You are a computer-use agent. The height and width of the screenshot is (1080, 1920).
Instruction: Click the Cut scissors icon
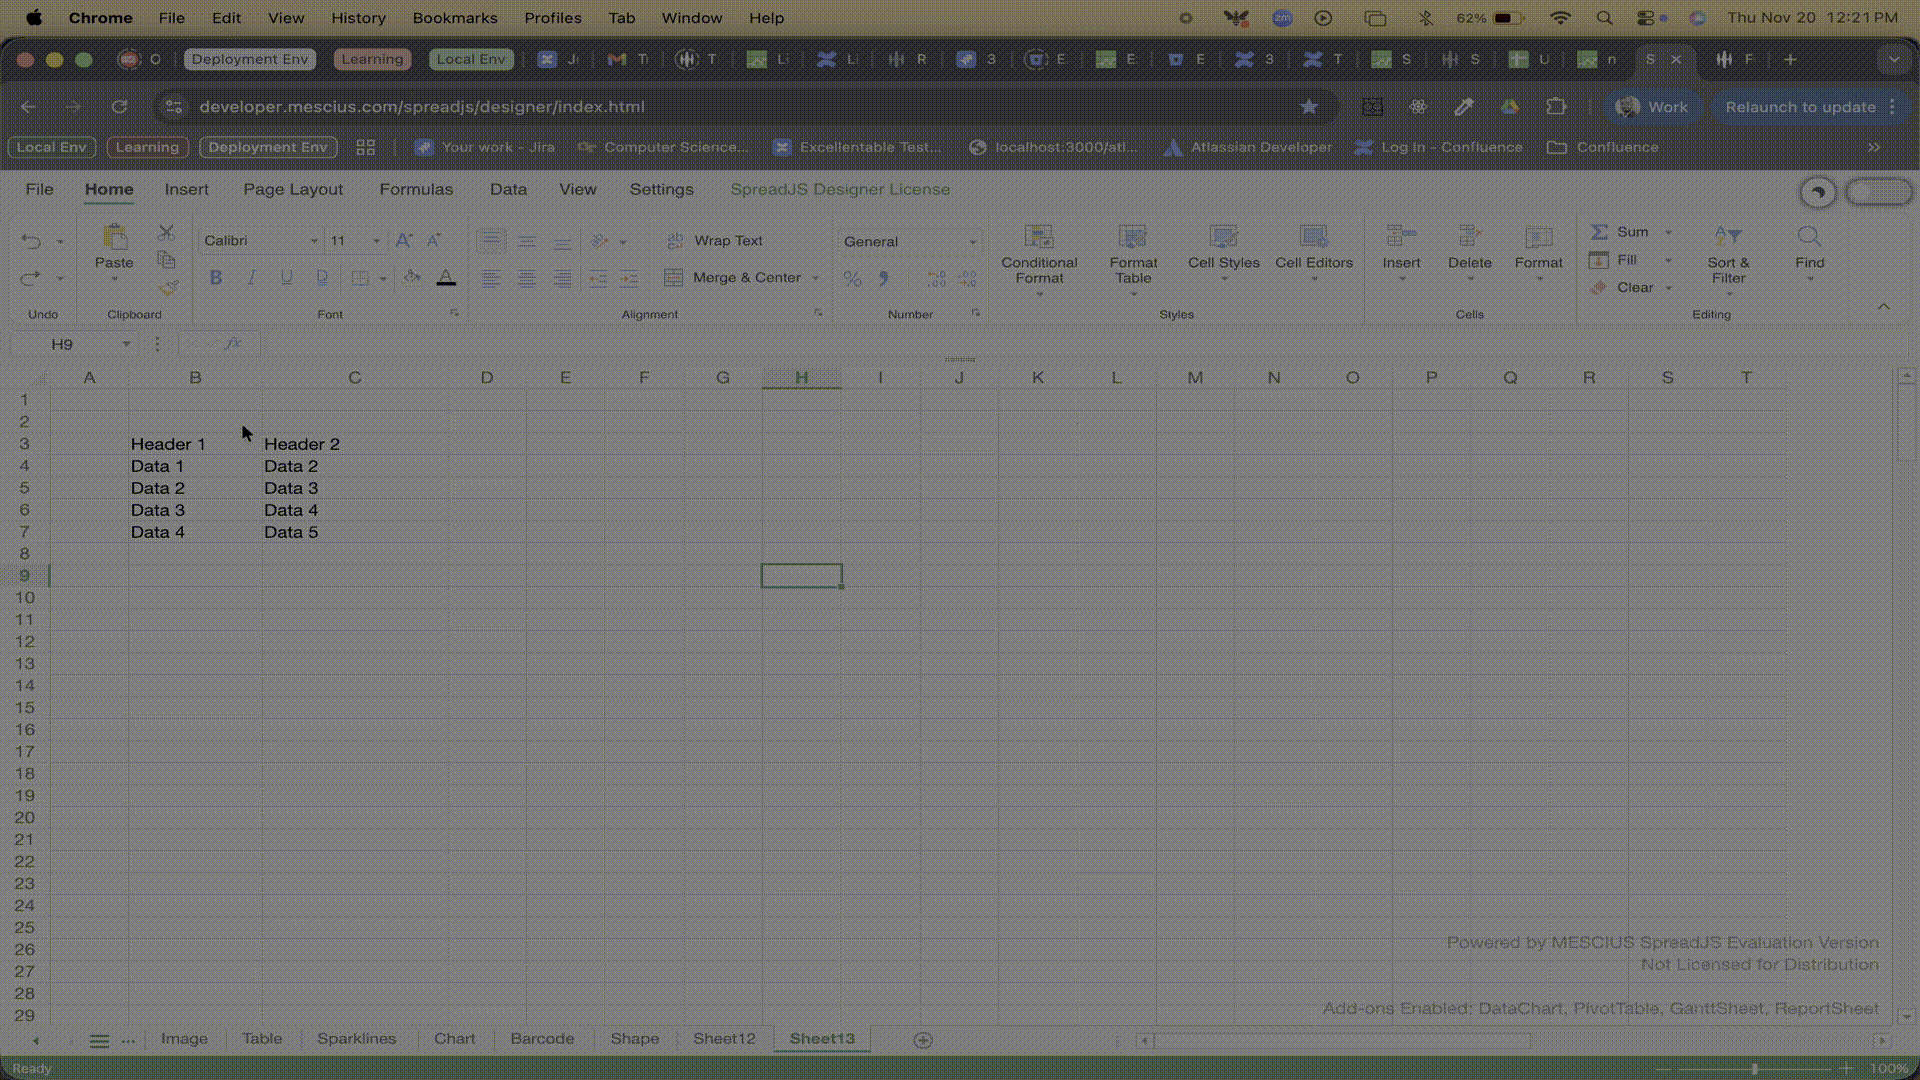coord(167,233)
